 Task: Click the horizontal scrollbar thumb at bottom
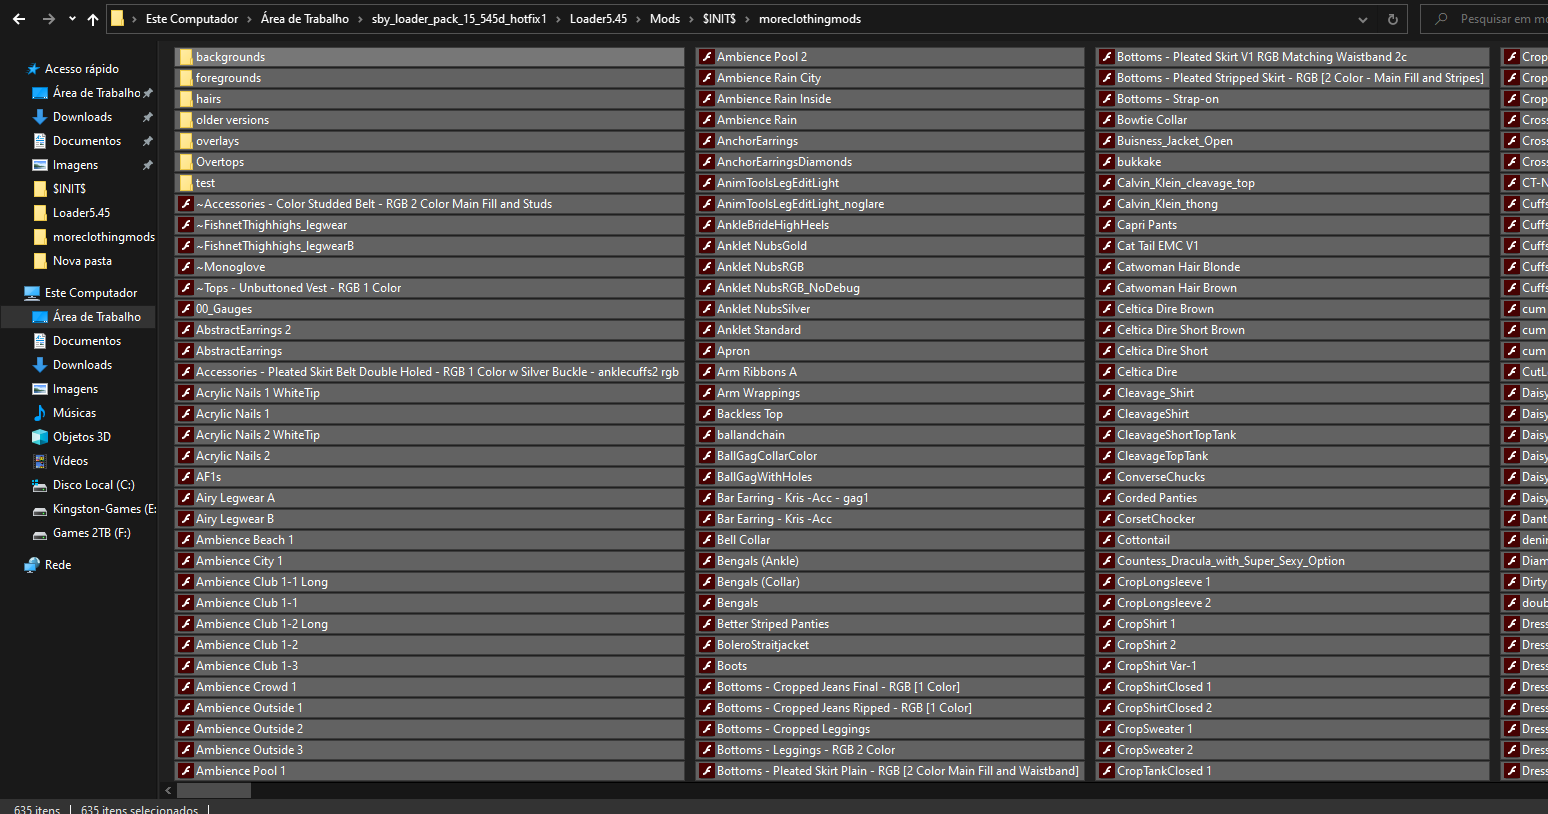(x=214, y=790)
